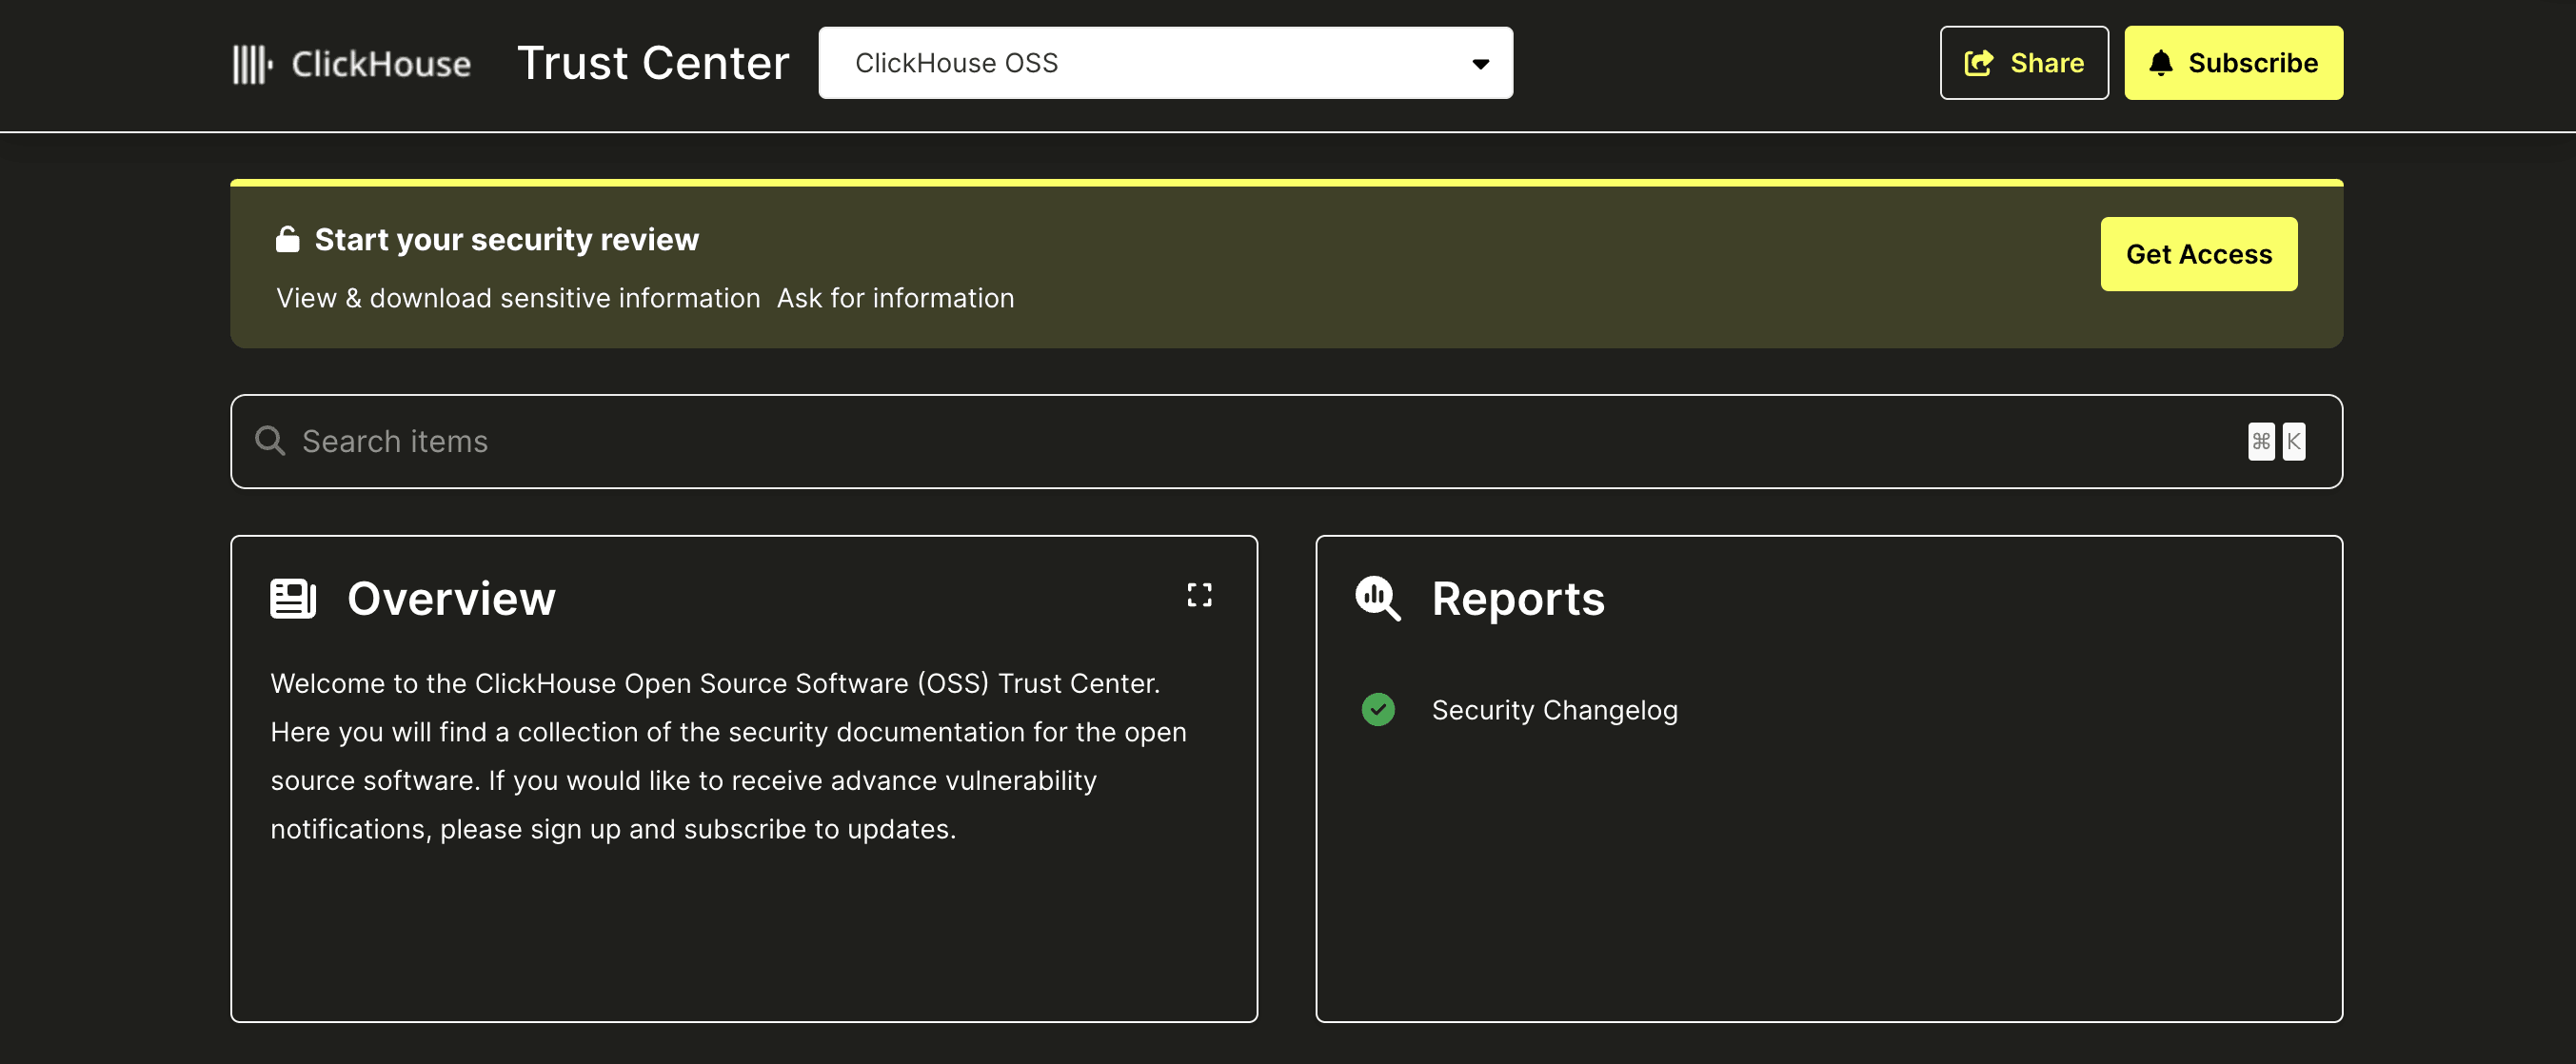Expand the Overview card fullscreen icon
The height and width of the screenshot is (1064, 2576).
tap(1199, 595)
